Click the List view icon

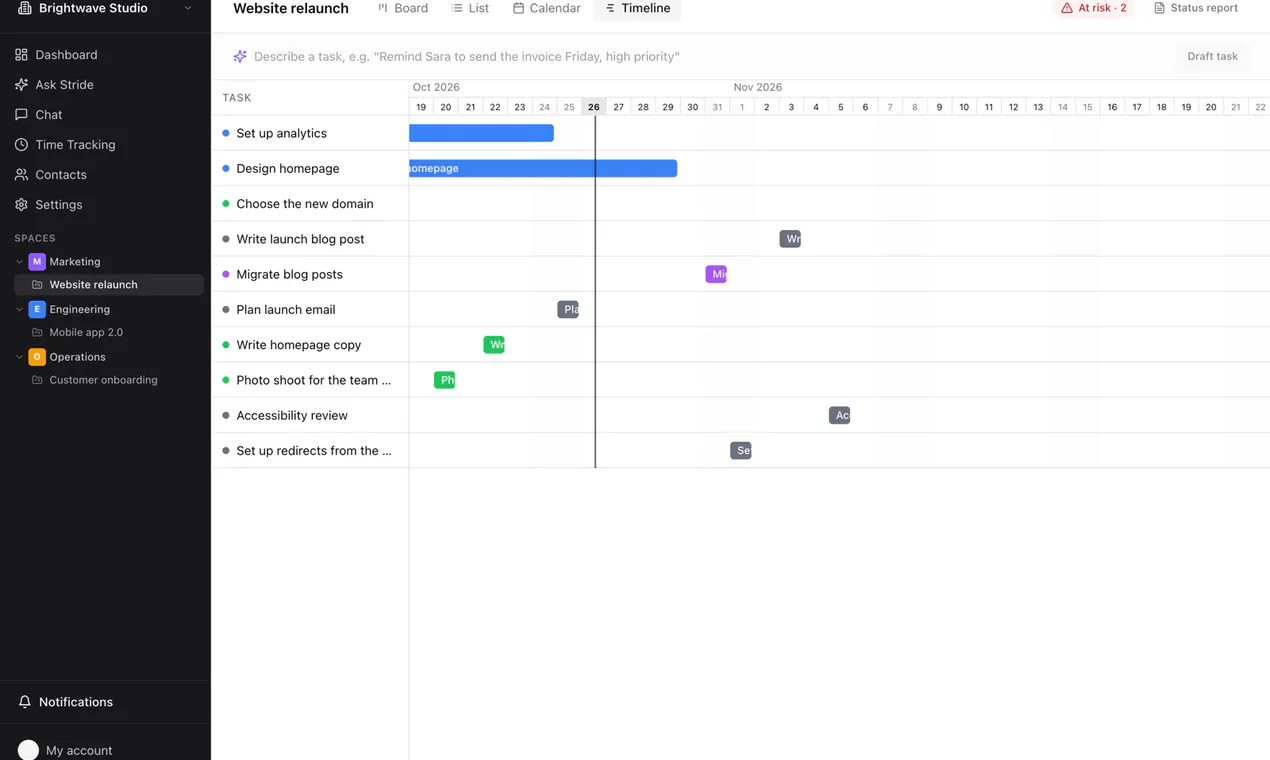[x=457, y=8]
